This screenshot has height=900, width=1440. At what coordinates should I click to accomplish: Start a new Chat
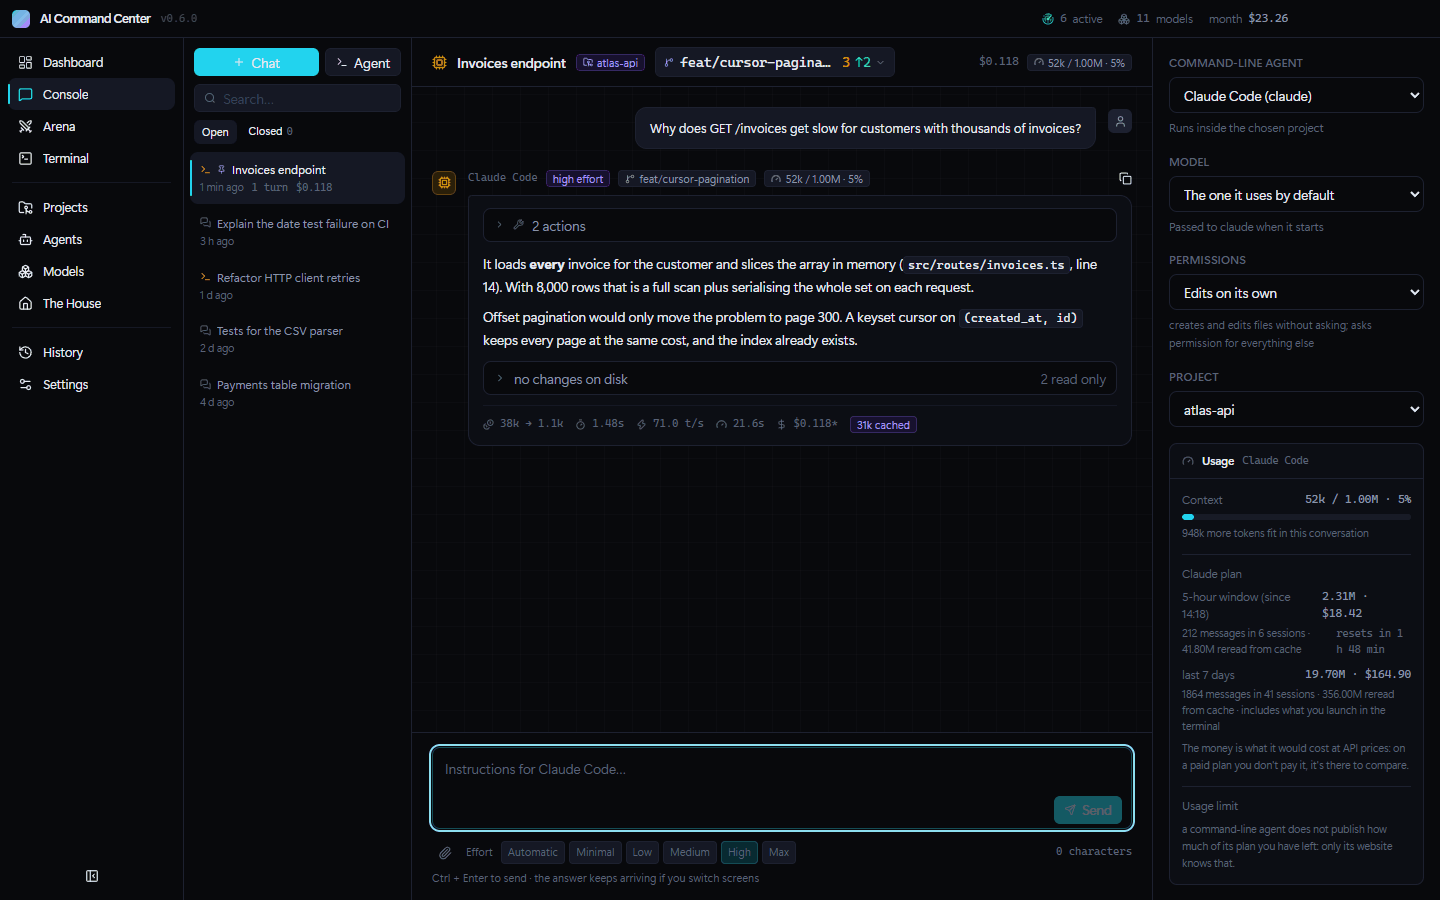256,62
